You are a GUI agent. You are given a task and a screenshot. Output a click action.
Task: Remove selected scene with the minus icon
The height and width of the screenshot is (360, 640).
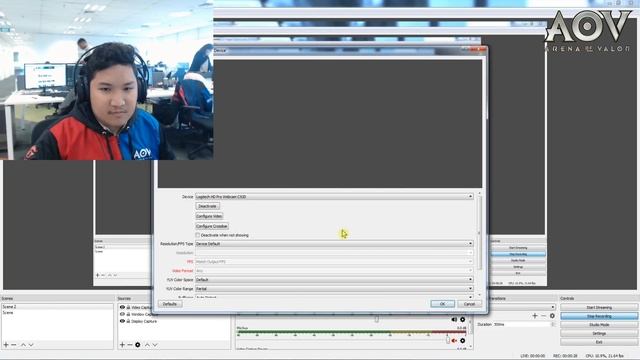click(x=14, y=345)
